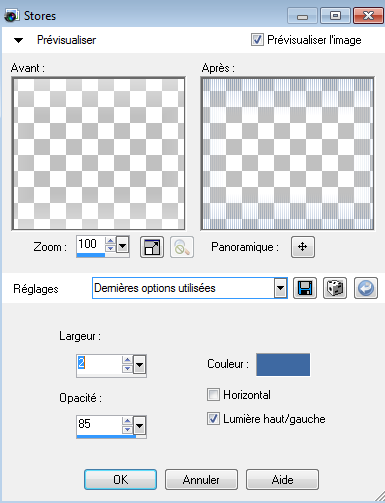Click the blue Couleur swatch

[283, 365]
